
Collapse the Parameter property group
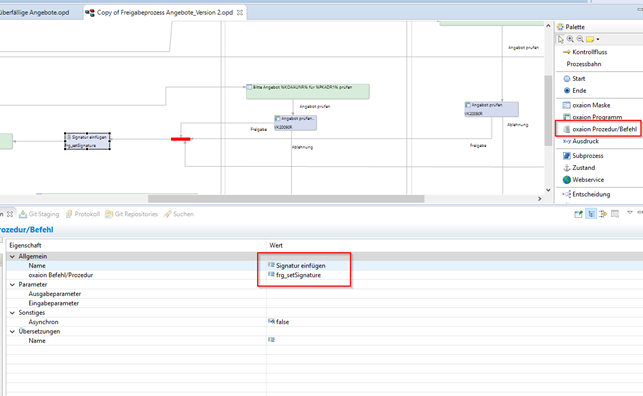(12, 284)
